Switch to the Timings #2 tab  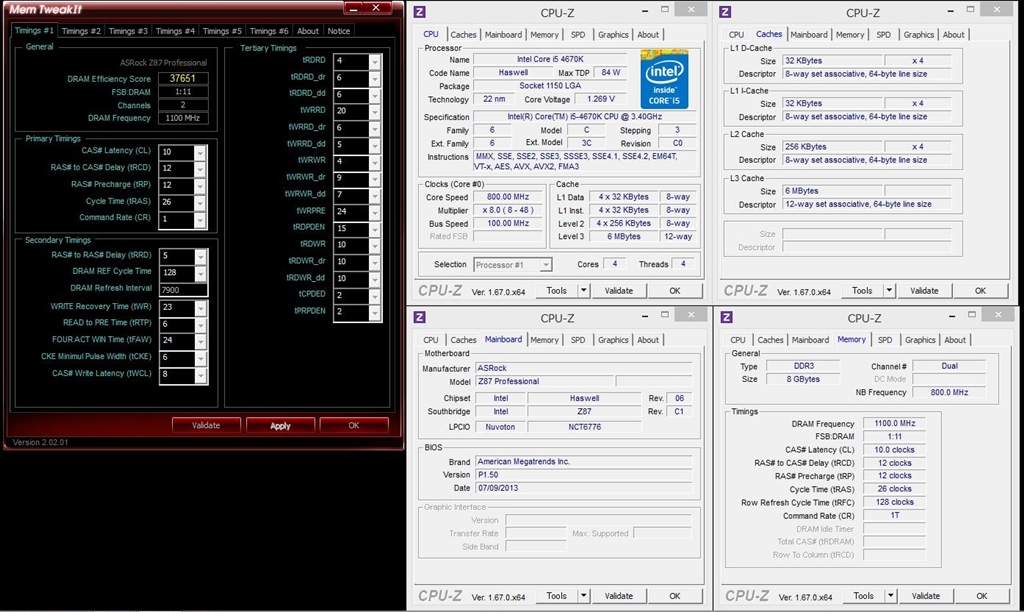point(81,31)
